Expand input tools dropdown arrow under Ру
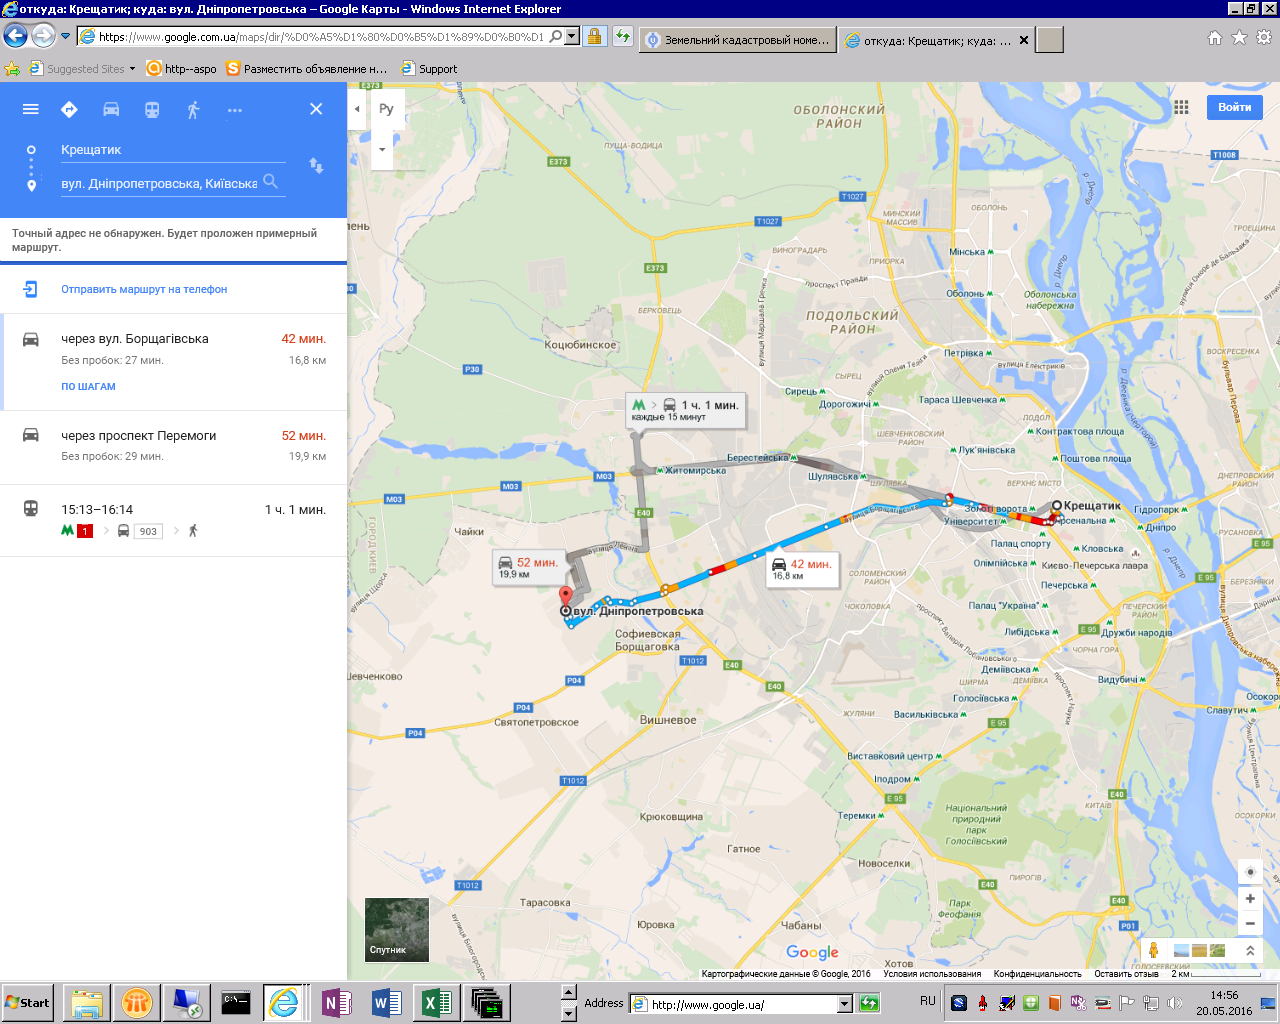The width and height of the screenshot is (1280, 1024). coord(382,150)
